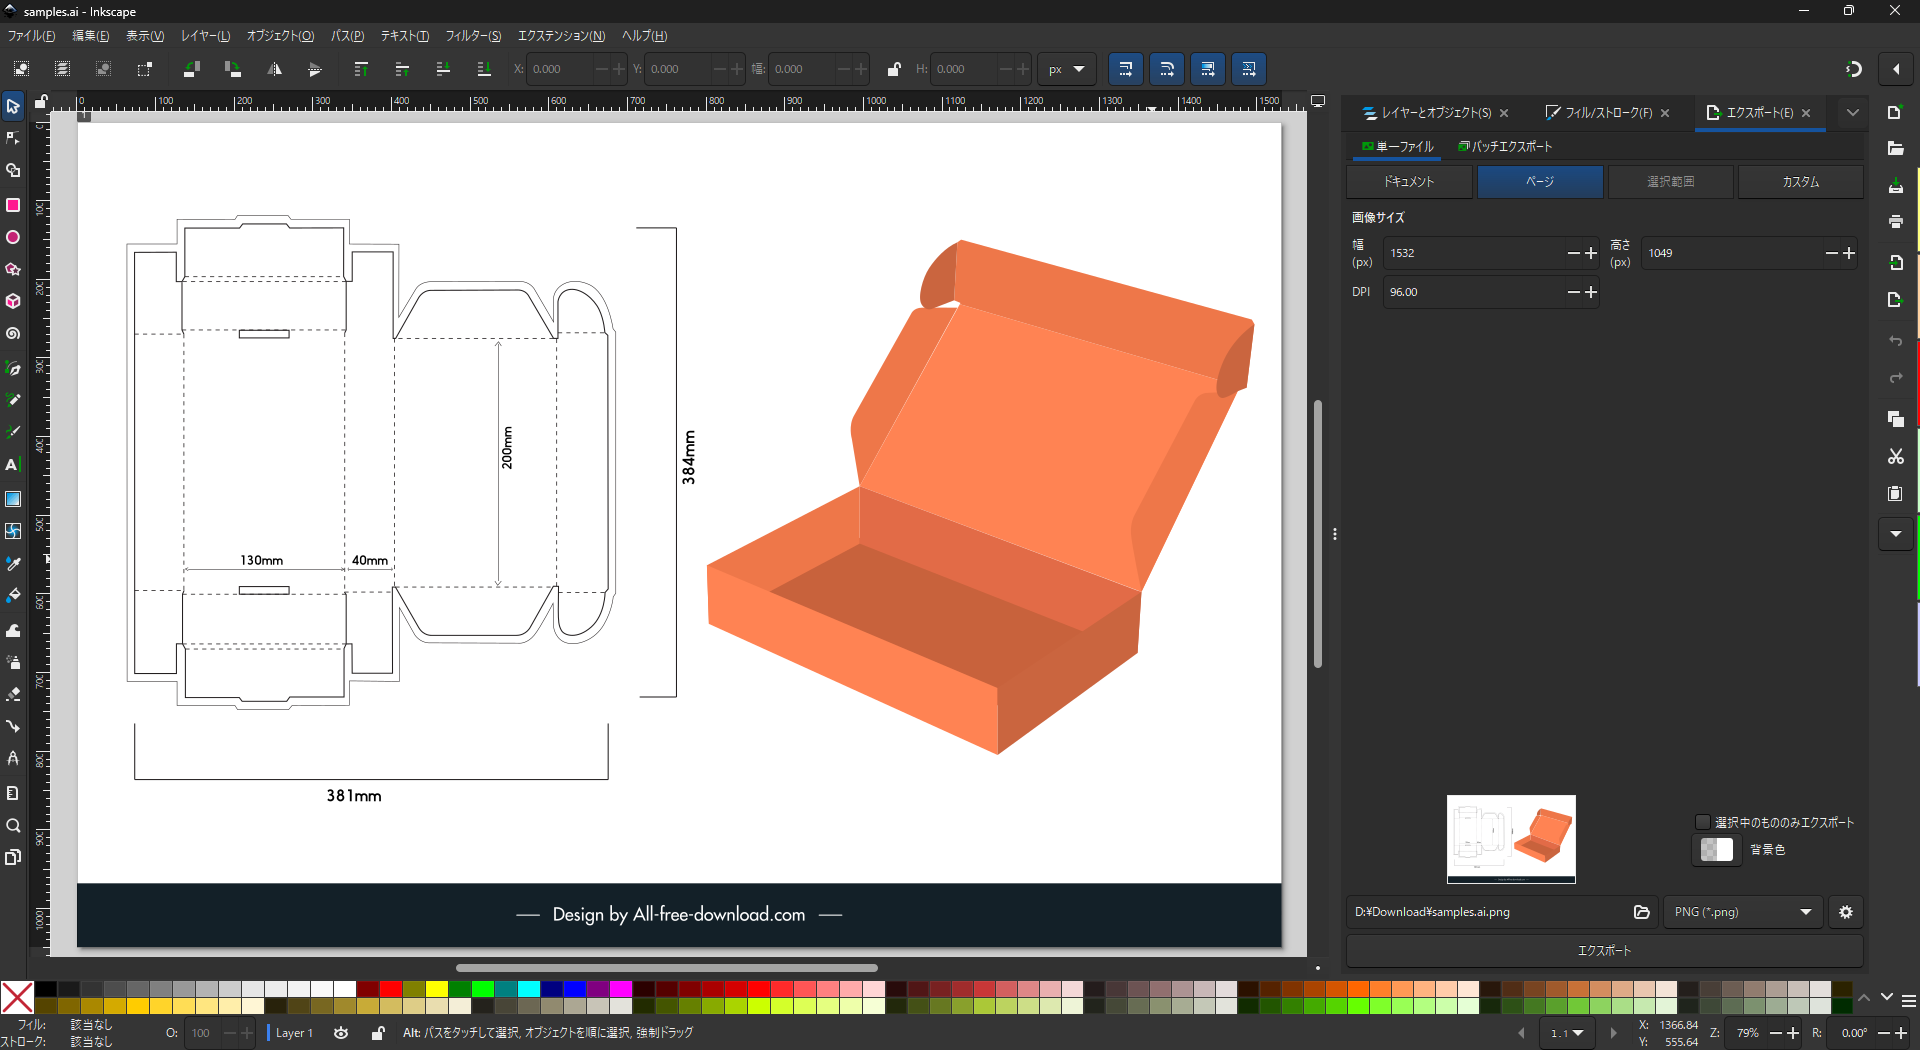1920x1050 pixels.
Task: Select the Ellipse tool
Action: pos(13,238)
